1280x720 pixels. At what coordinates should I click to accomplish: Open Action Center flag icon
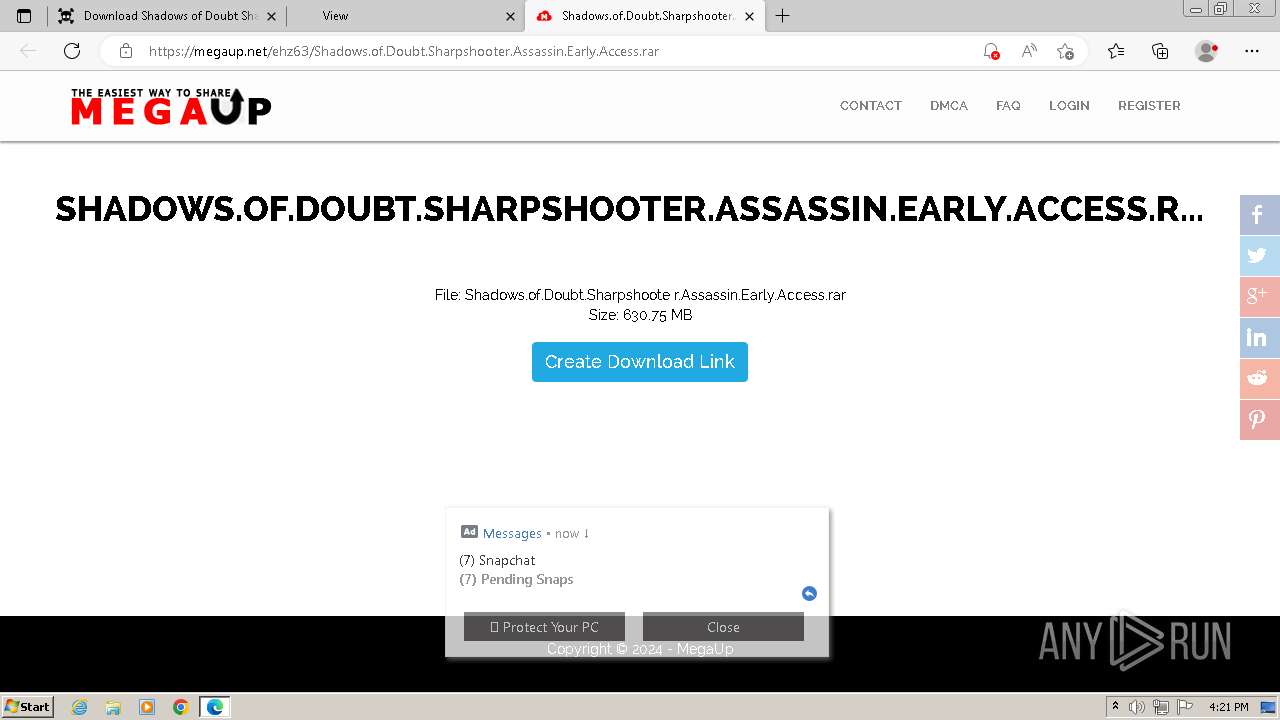coord(1184,707)
